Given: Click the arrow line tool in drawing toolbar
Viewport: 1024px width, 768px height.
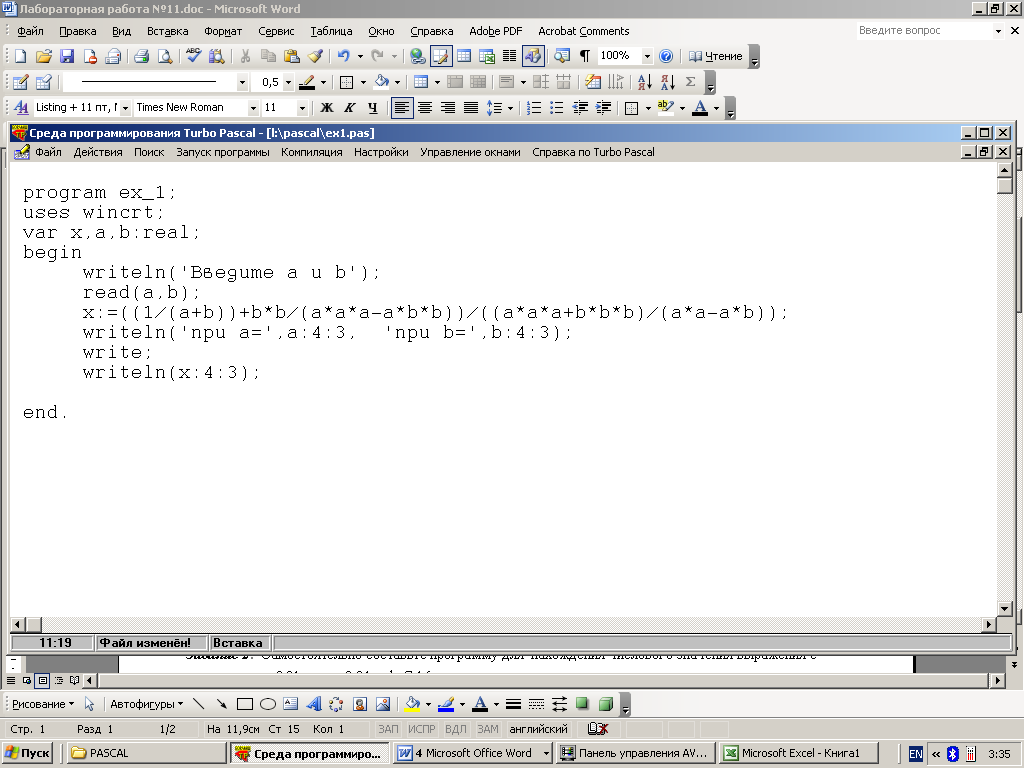Looking at the screenshot, I should tap(222, 704).
